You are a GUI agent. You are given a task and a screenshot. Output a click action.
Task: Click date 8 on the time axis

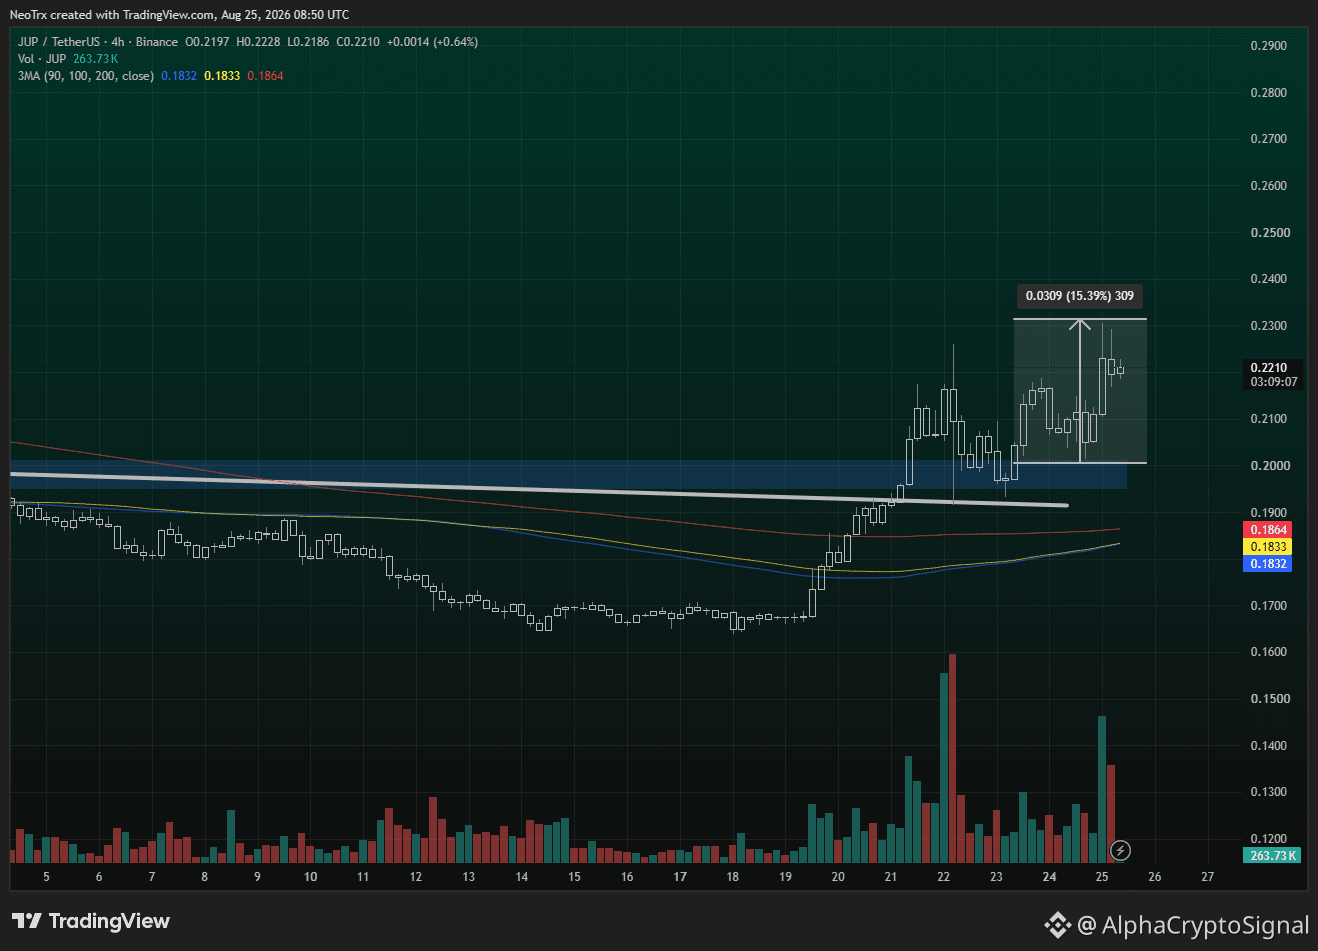[x=205, y=877]
